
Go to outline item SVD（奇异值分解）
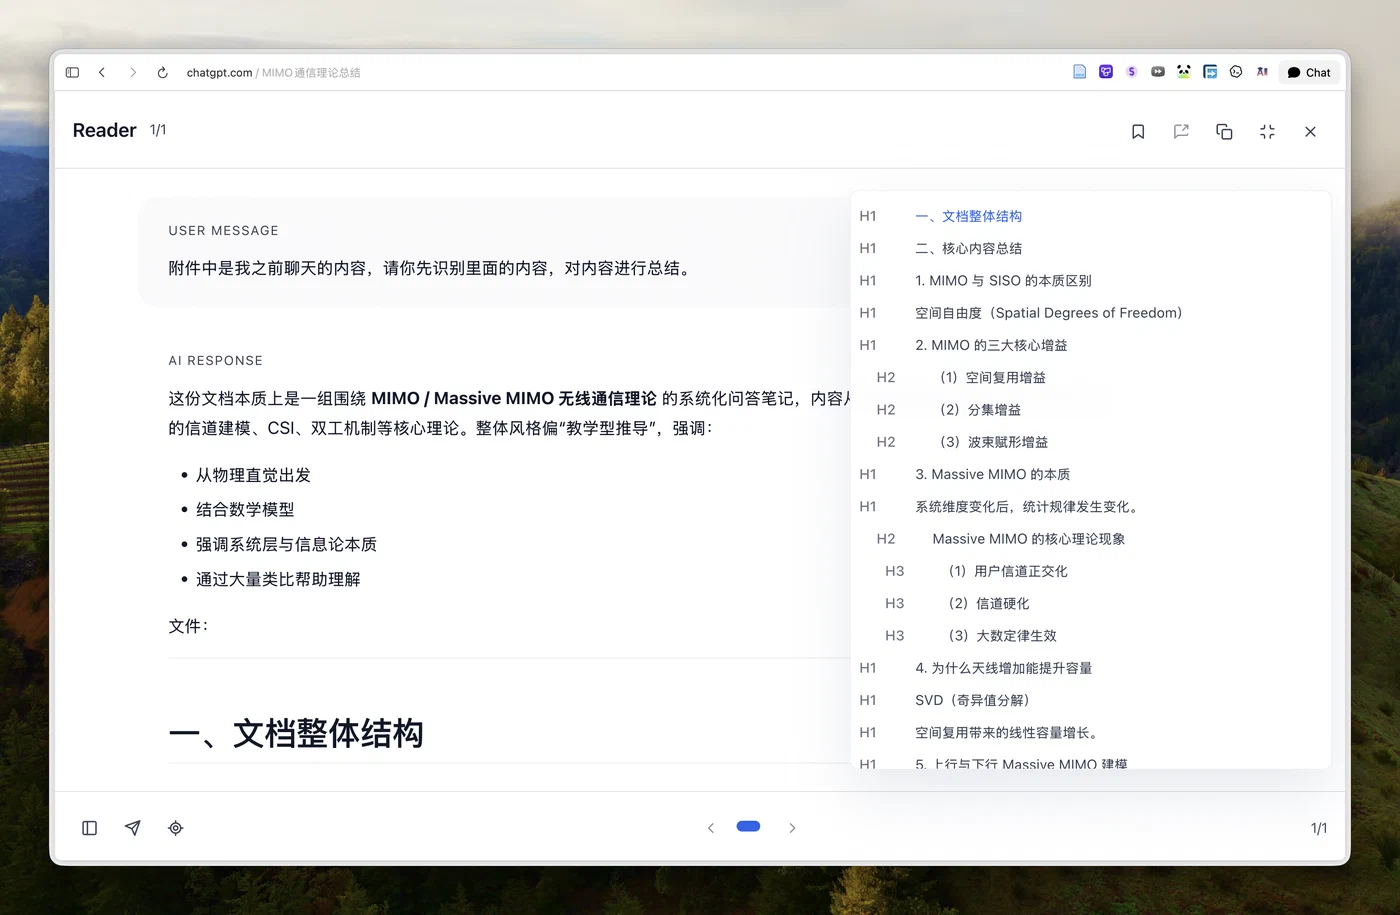click(x=972, y=700)
